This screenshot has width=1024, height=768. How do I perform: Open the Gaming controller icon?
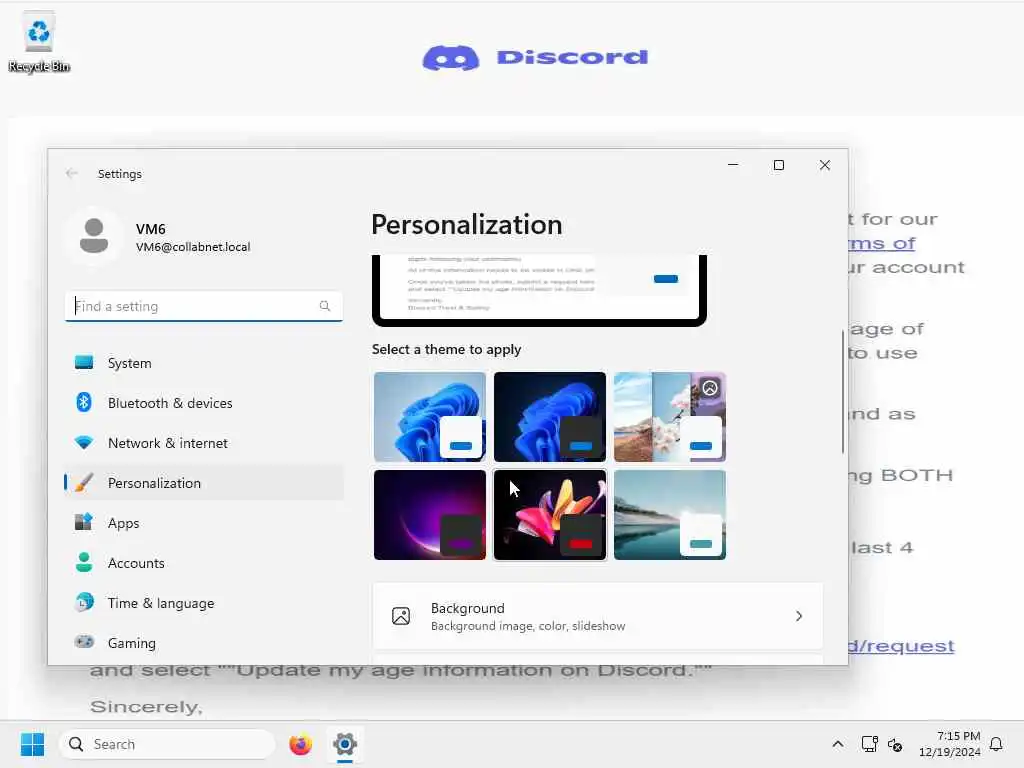[84, 642]
